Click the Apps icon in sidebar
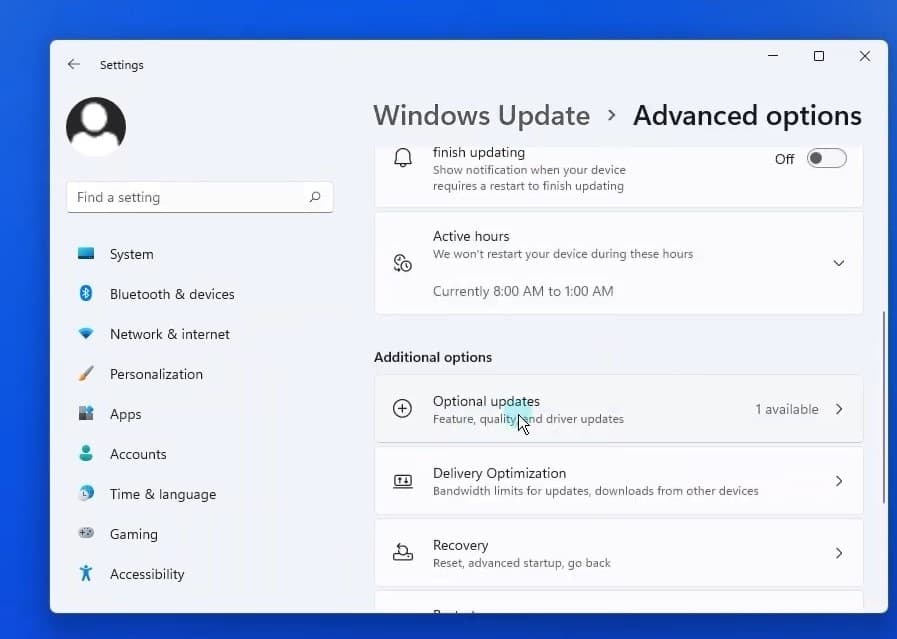897x639 pixels. click(86, 413)
